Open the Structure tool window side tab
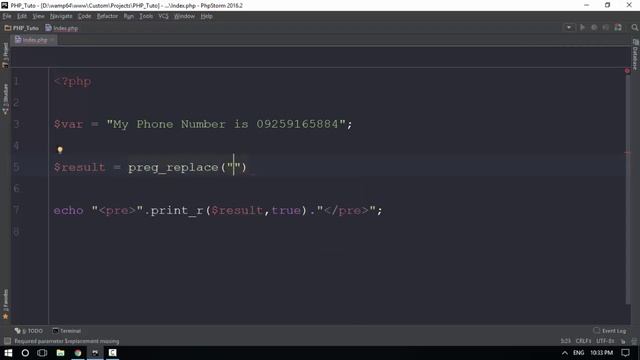Viewport: 640px width, 360px height. (5, 99)
